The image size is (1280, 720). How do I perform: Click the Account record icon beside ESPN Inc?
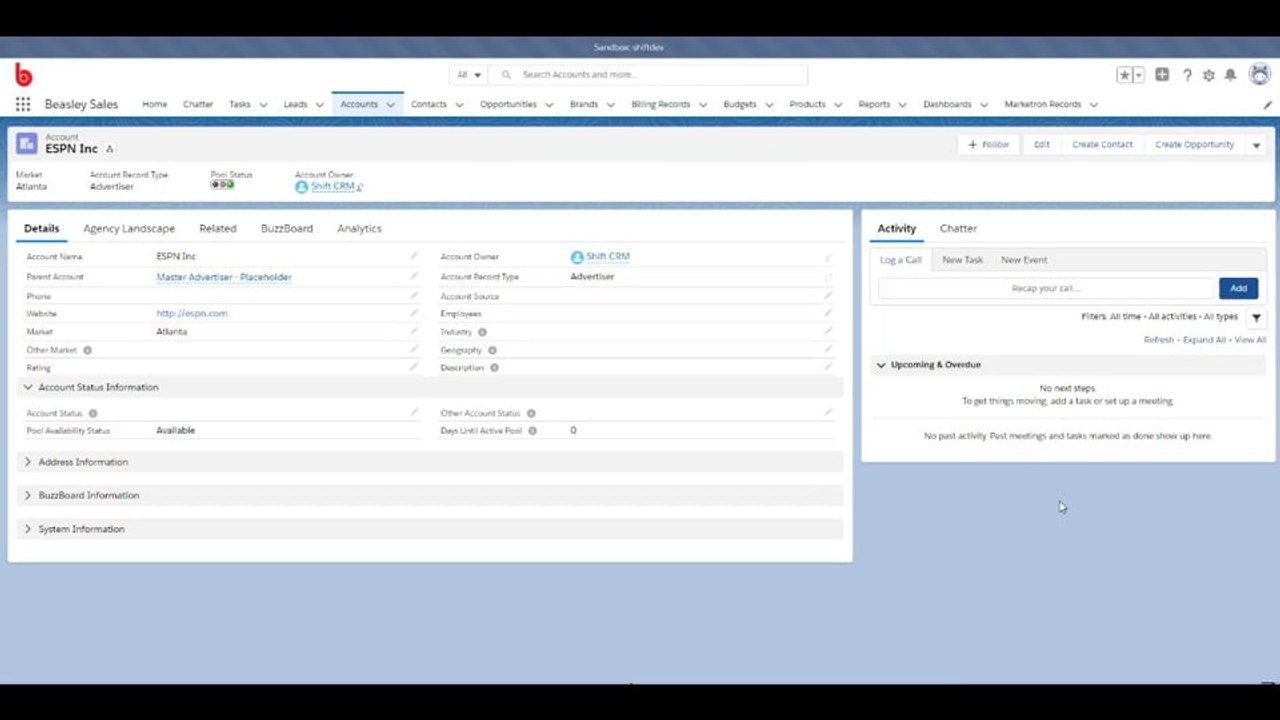(27, 144)
